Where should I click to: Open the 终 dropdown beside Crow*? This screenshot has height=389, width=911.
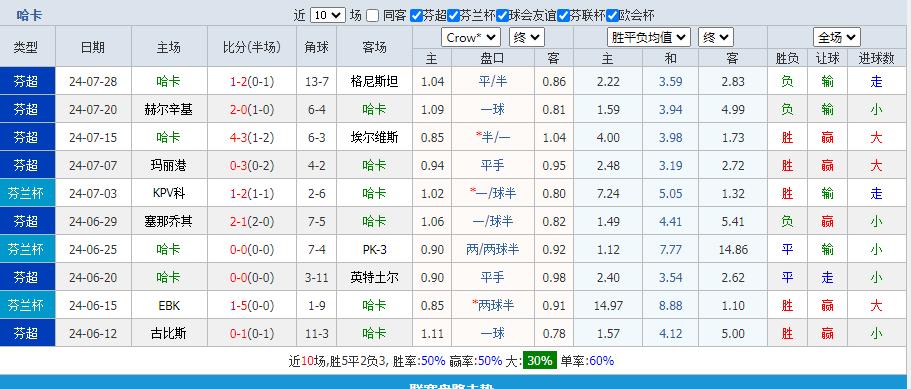tap(526, 38)
